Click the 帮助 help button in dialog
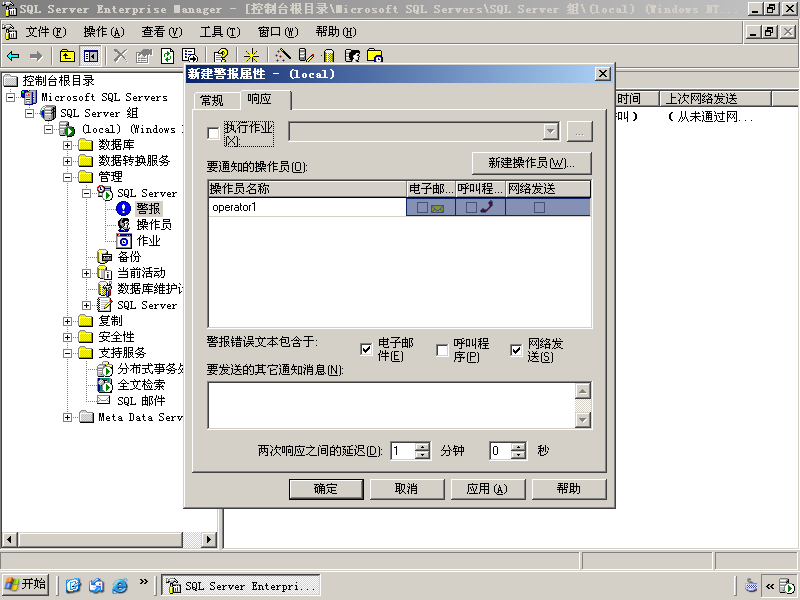The width and height of the screenshot is (800, 600). (x=569, y=489)
